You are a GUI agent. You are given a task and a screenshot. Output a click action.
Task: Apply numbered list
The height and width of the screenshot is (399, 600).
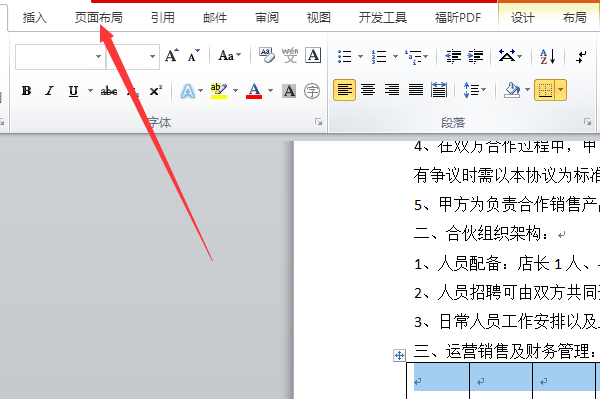(379, 57)
